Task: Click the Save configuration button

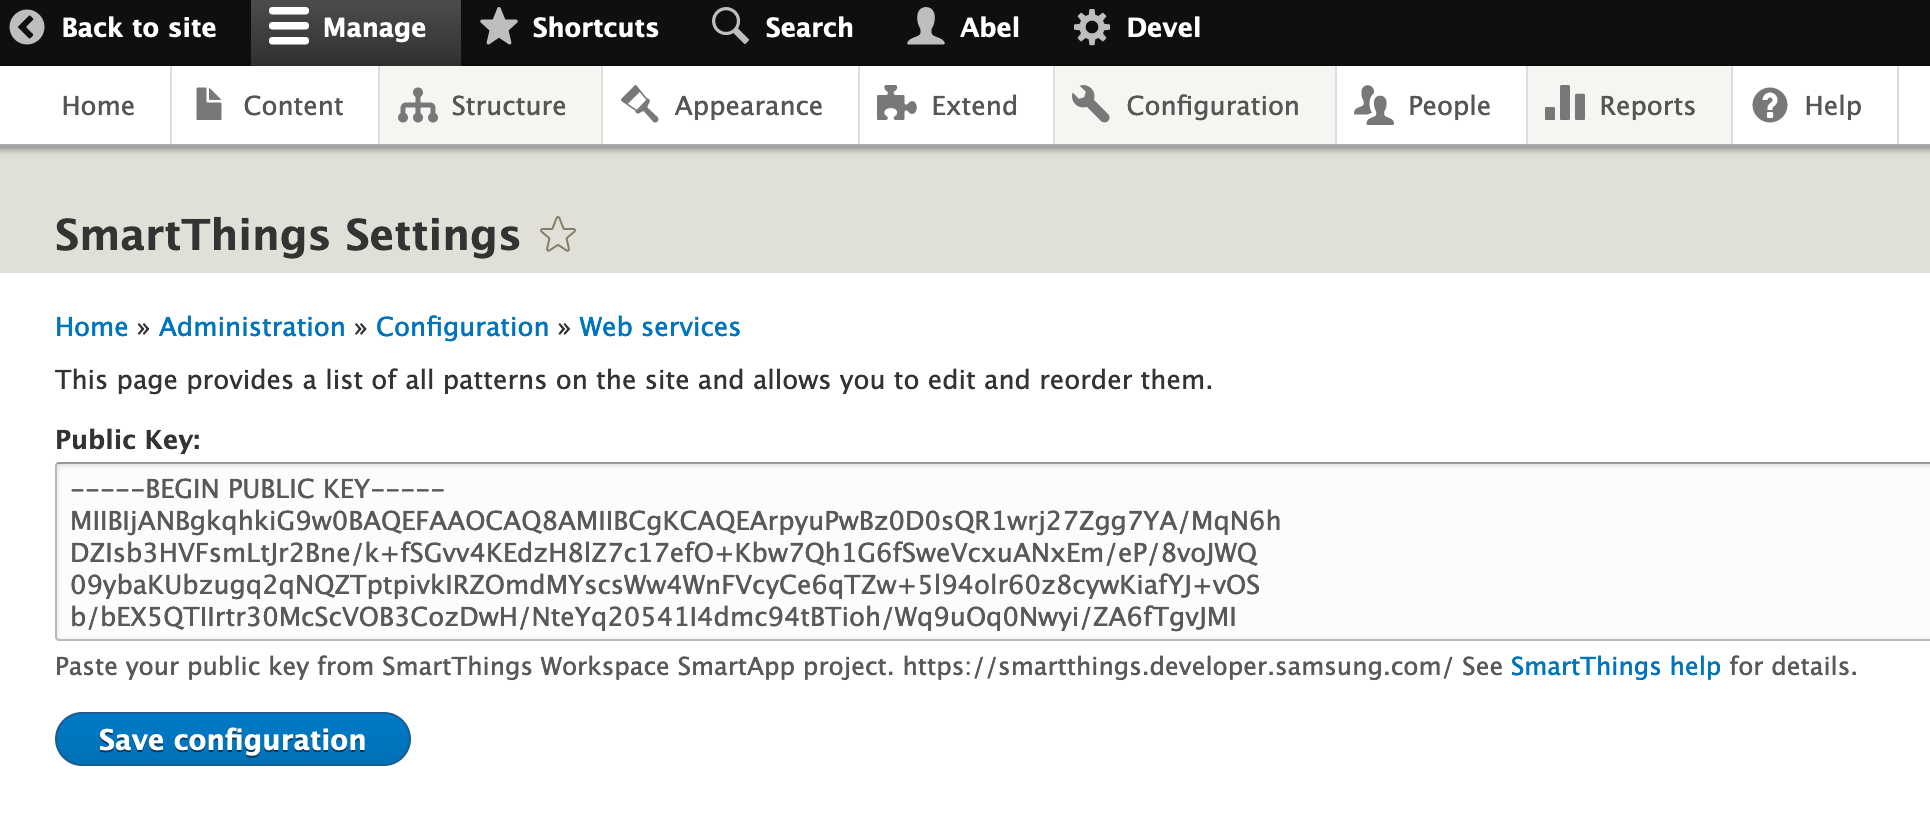Action: (x=232, y=739)
